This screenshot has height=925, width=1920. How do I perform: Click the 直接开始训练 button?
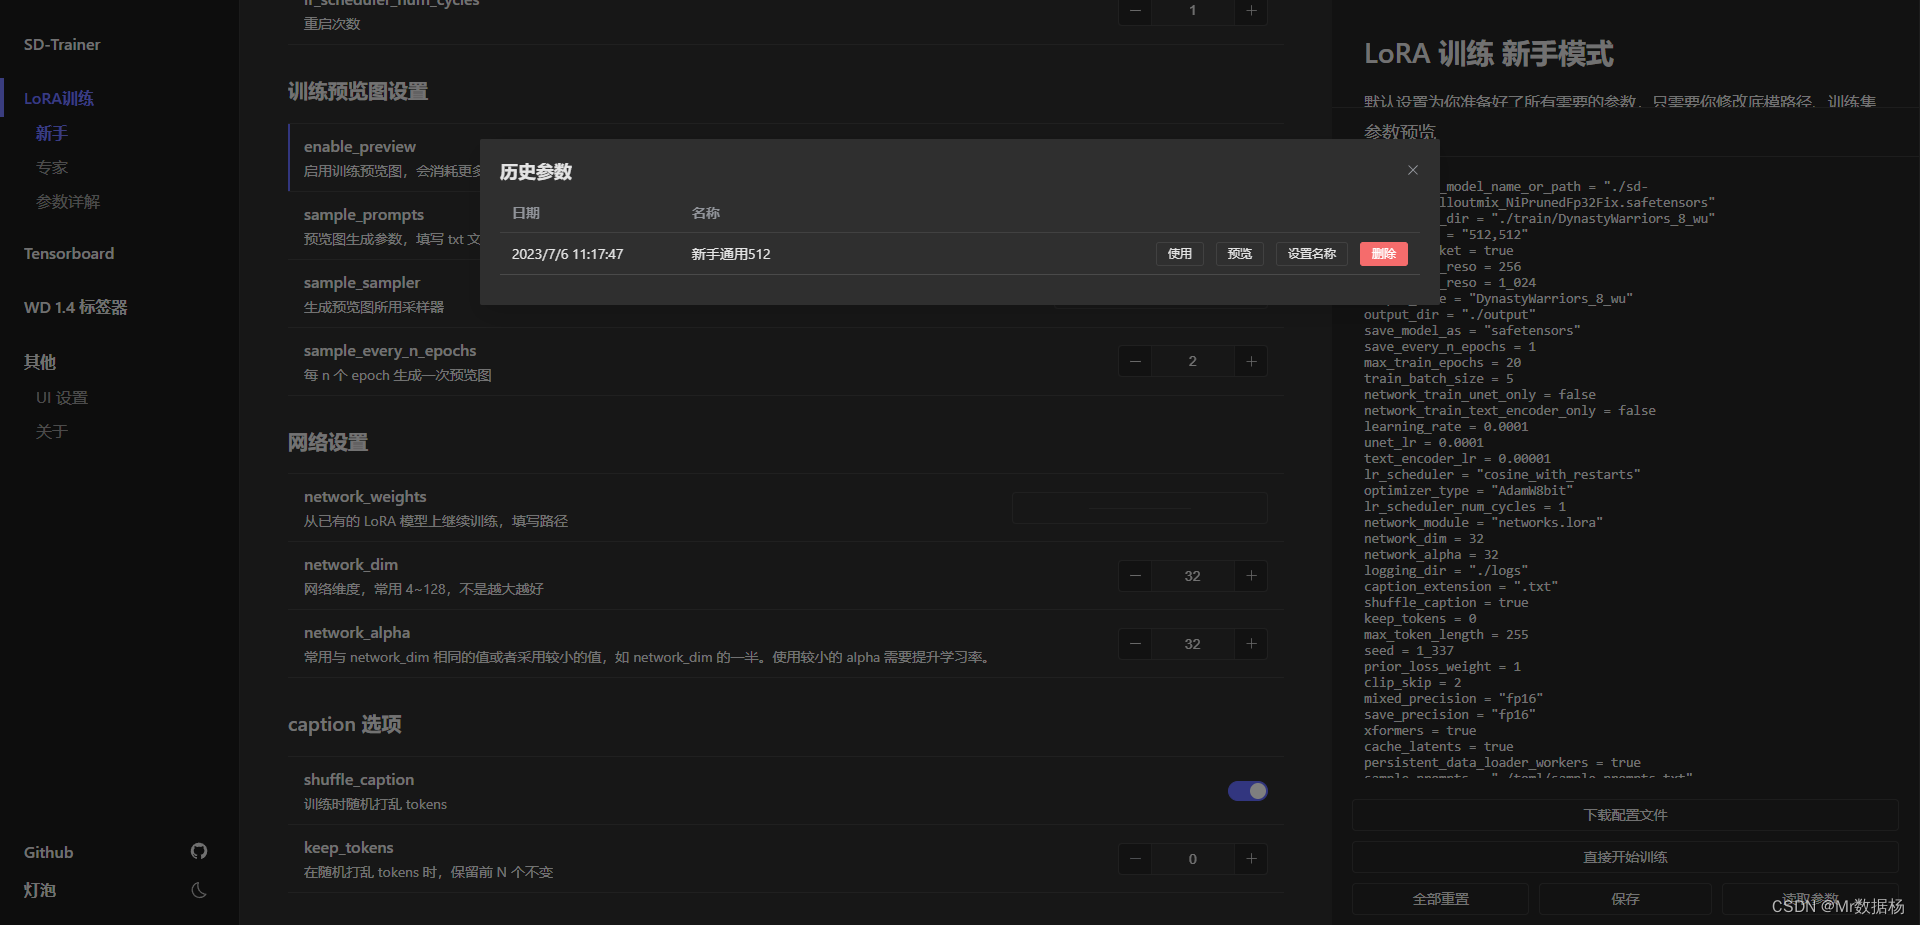(x=1625, y=857)
